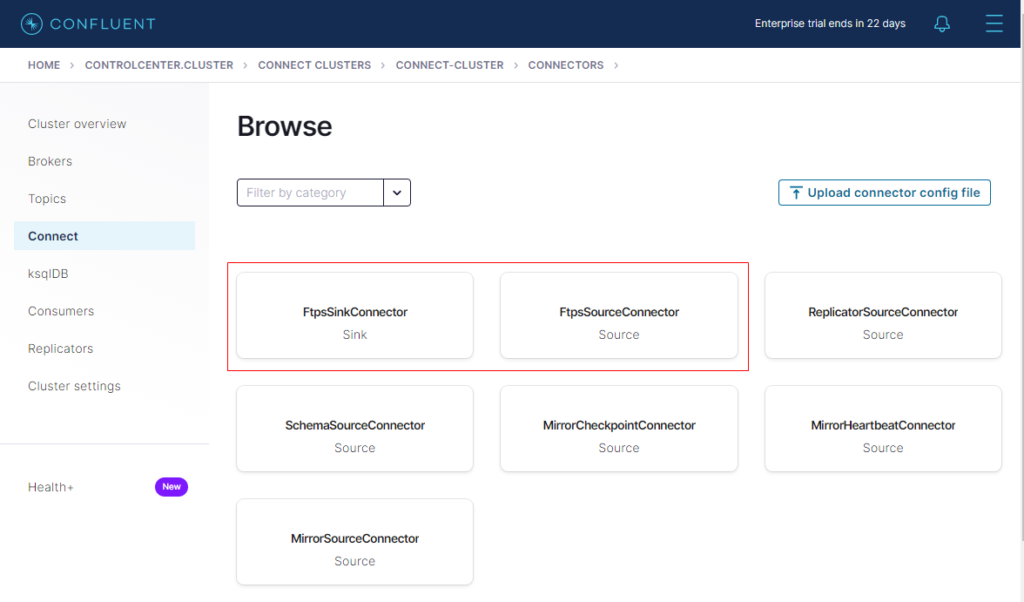Select the FtpsSinkConnector card
The height and width of the screenshot is (602, 1024).
tap(354, 316)
